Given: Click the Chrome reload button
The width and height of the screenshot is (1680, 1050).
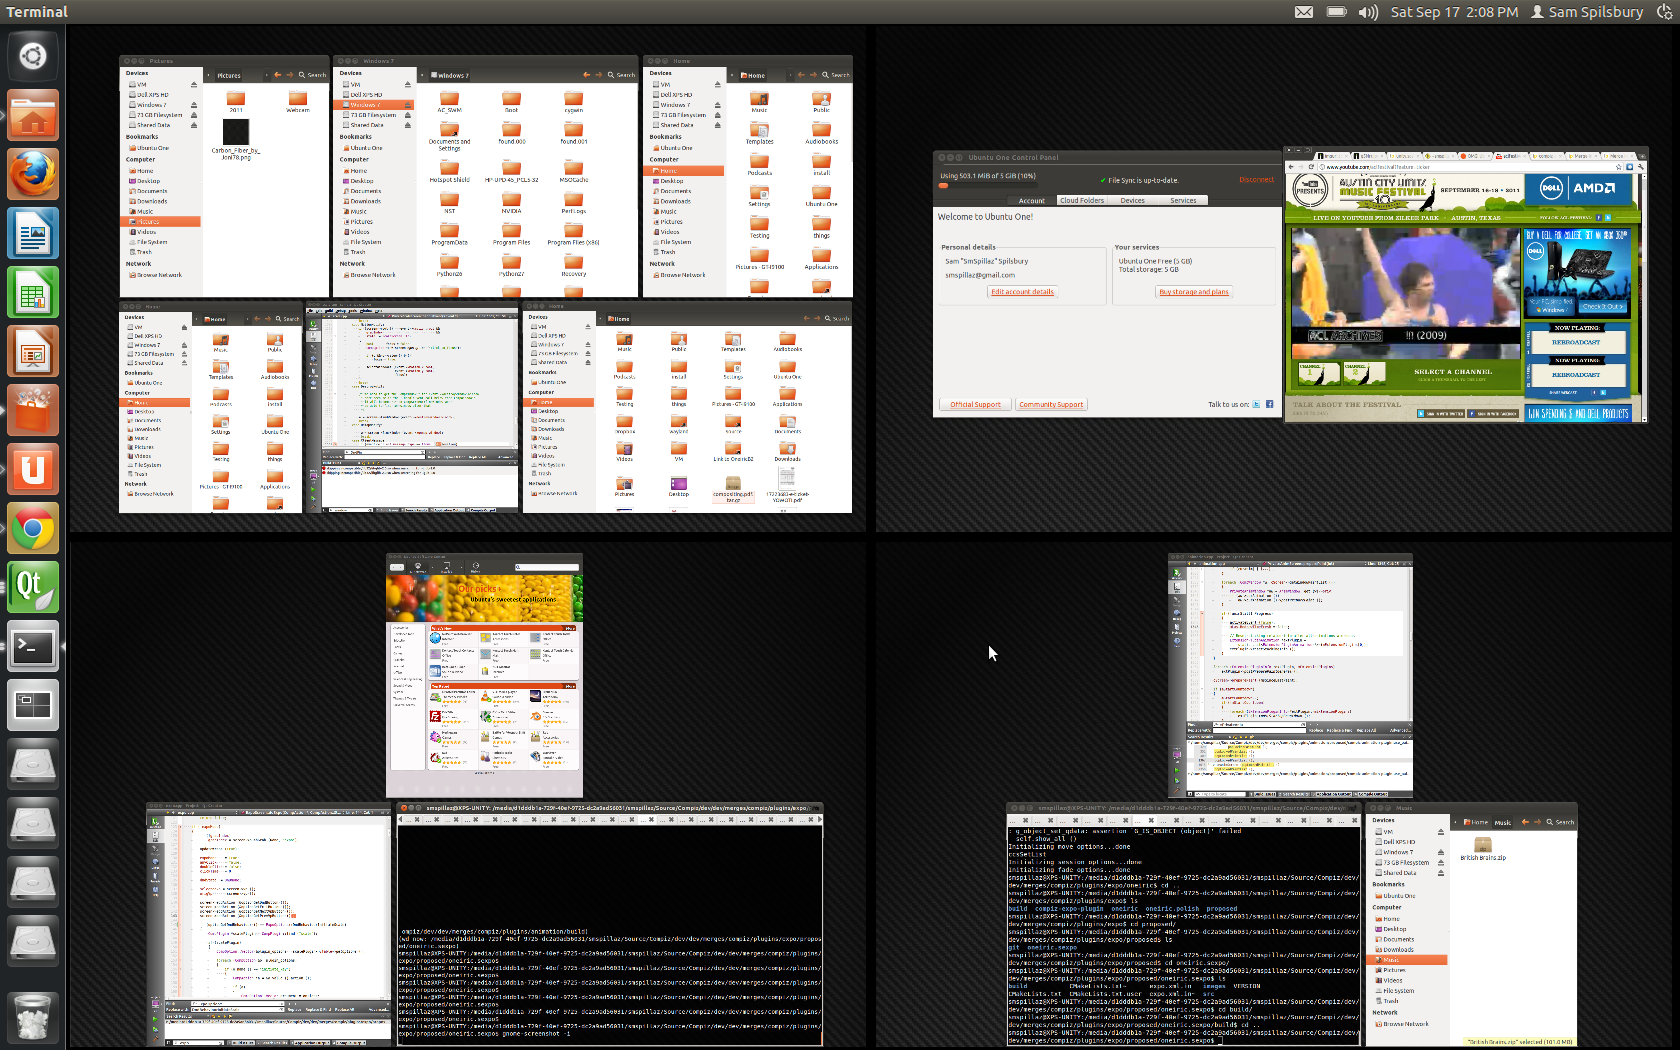Looking at the screenshot, I should click(x=1311, y=167).
